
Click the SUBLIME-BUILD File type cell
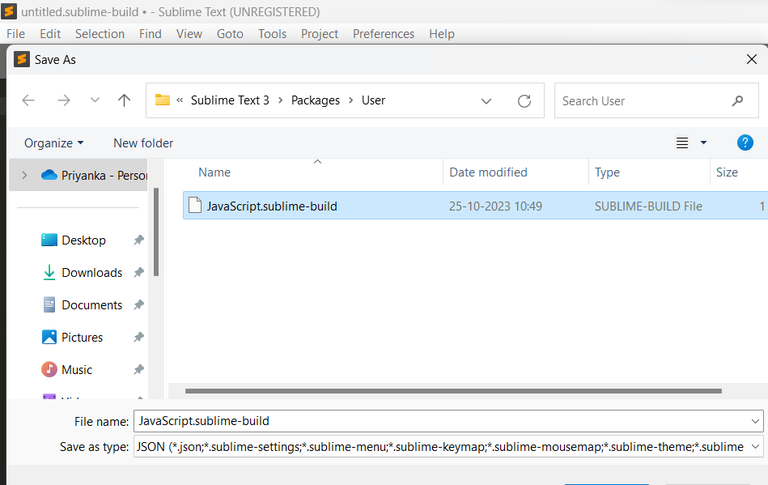coord(648,206)
